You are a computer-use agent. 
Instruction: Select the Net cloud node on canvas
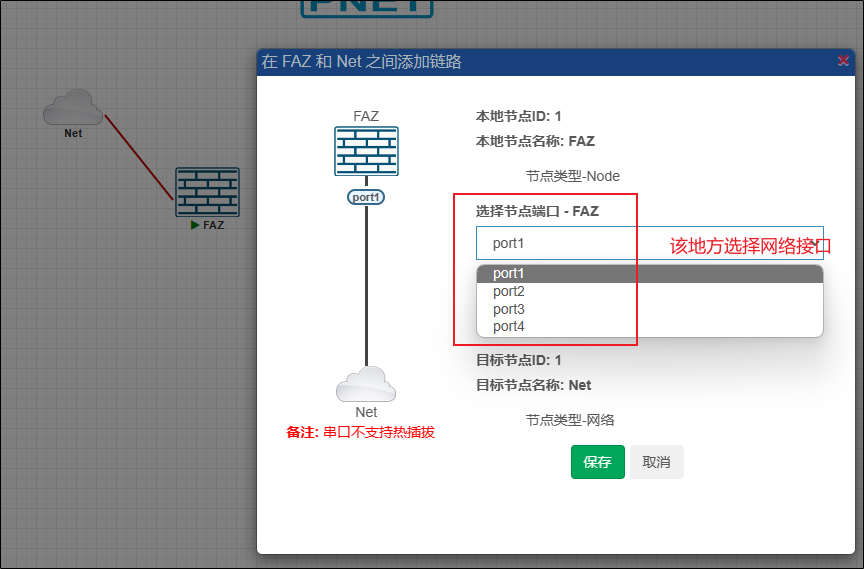pyautogui.click(x=73, y=107)
